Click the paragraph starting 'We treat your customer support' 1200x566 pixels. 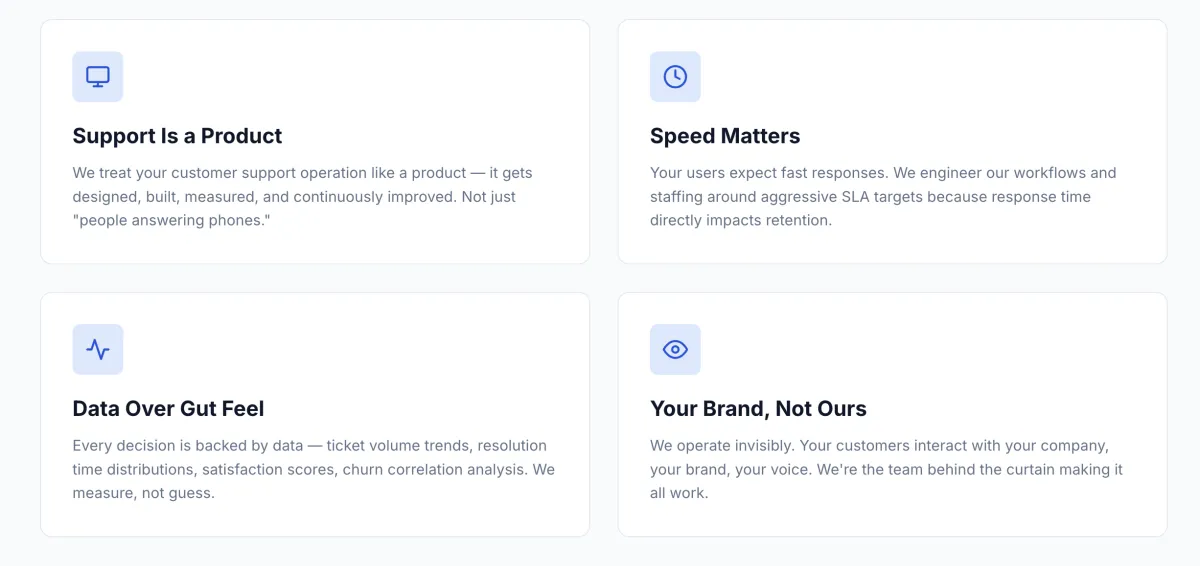click(x=303, y=197)
